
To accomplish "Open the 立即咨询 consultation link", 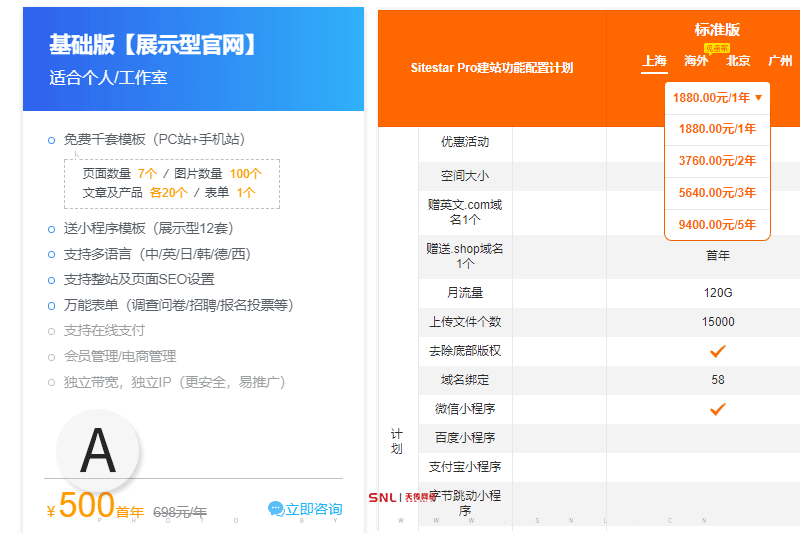I will pyautogui.click(x=305, y=509).
